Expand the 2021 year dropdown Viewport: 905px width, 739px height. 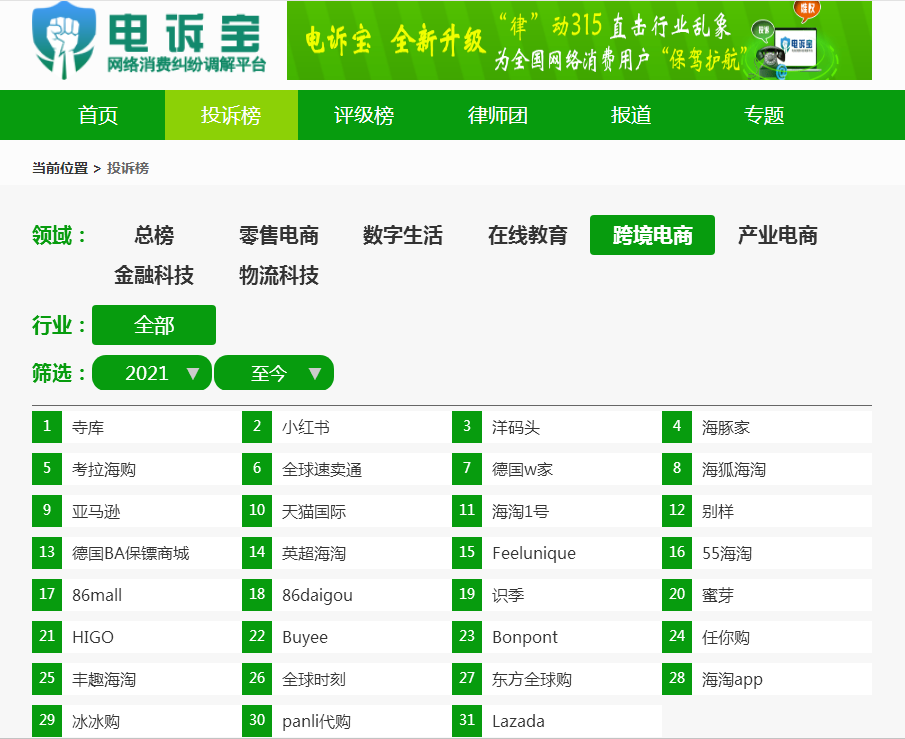pos(152,373)
